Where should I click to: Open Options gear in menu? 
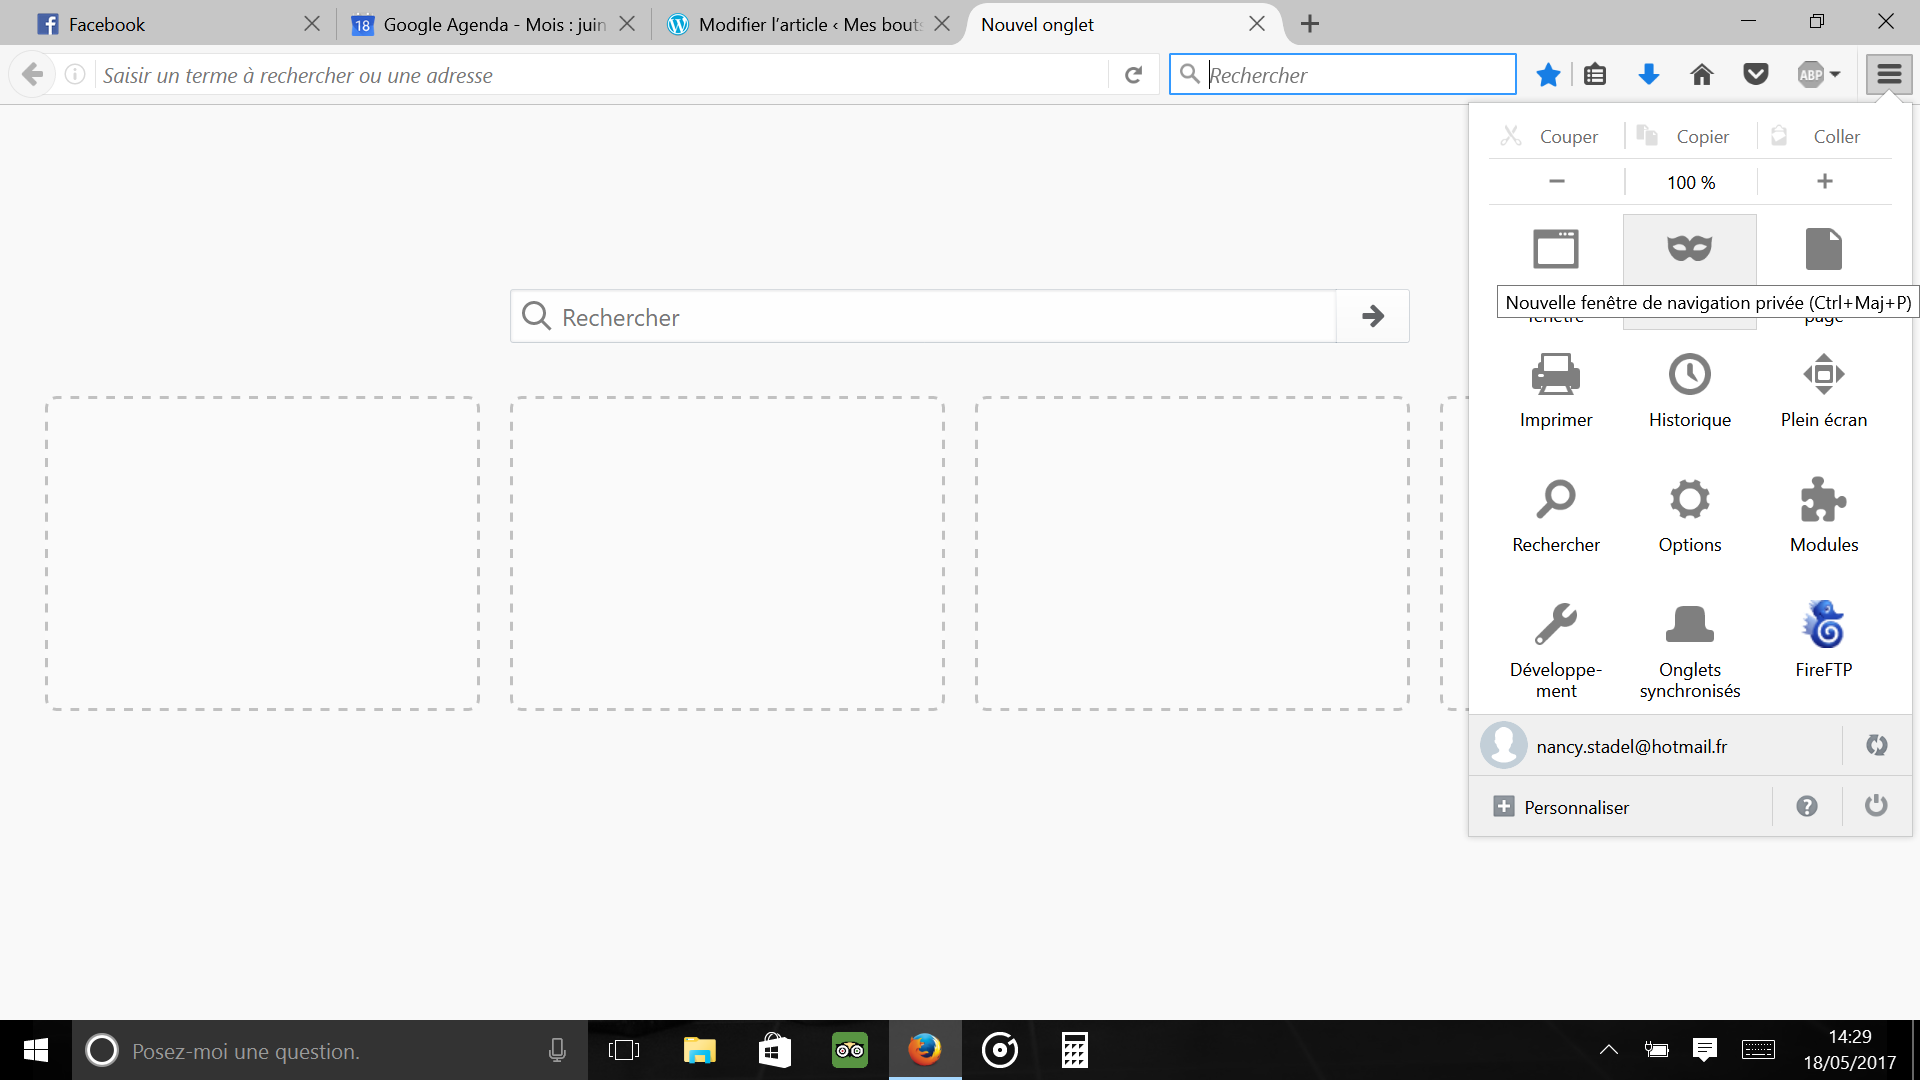pyautogui.click(x=1689, y=500)
